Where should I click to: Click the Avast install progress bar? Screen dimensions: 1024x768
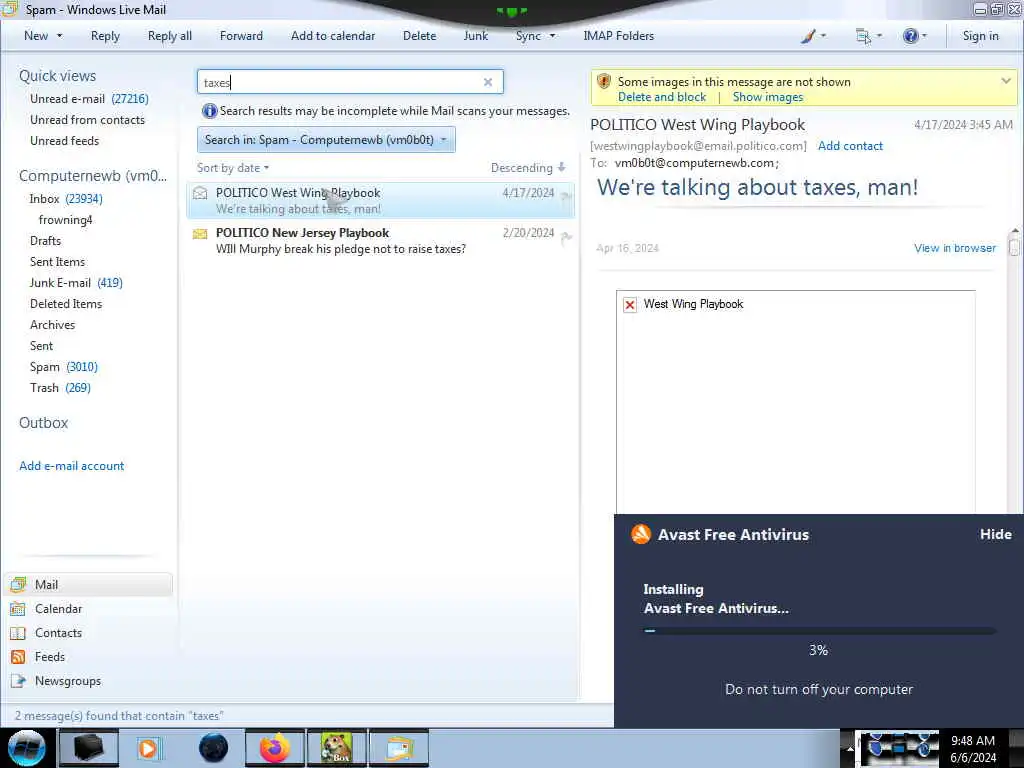pyautogui.click(x=819, y=631)
